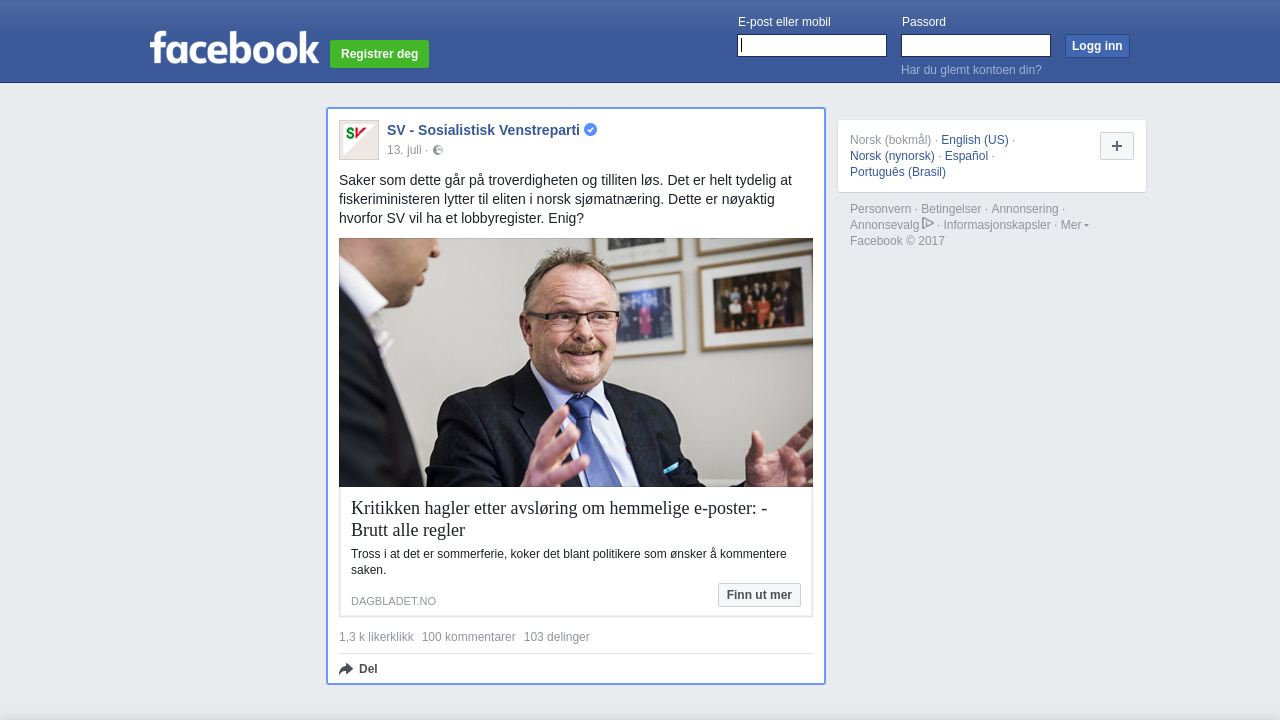This screenshot has height=720, width=1280.
Task: Open the Personvern footer link
Action: (881, 209)
